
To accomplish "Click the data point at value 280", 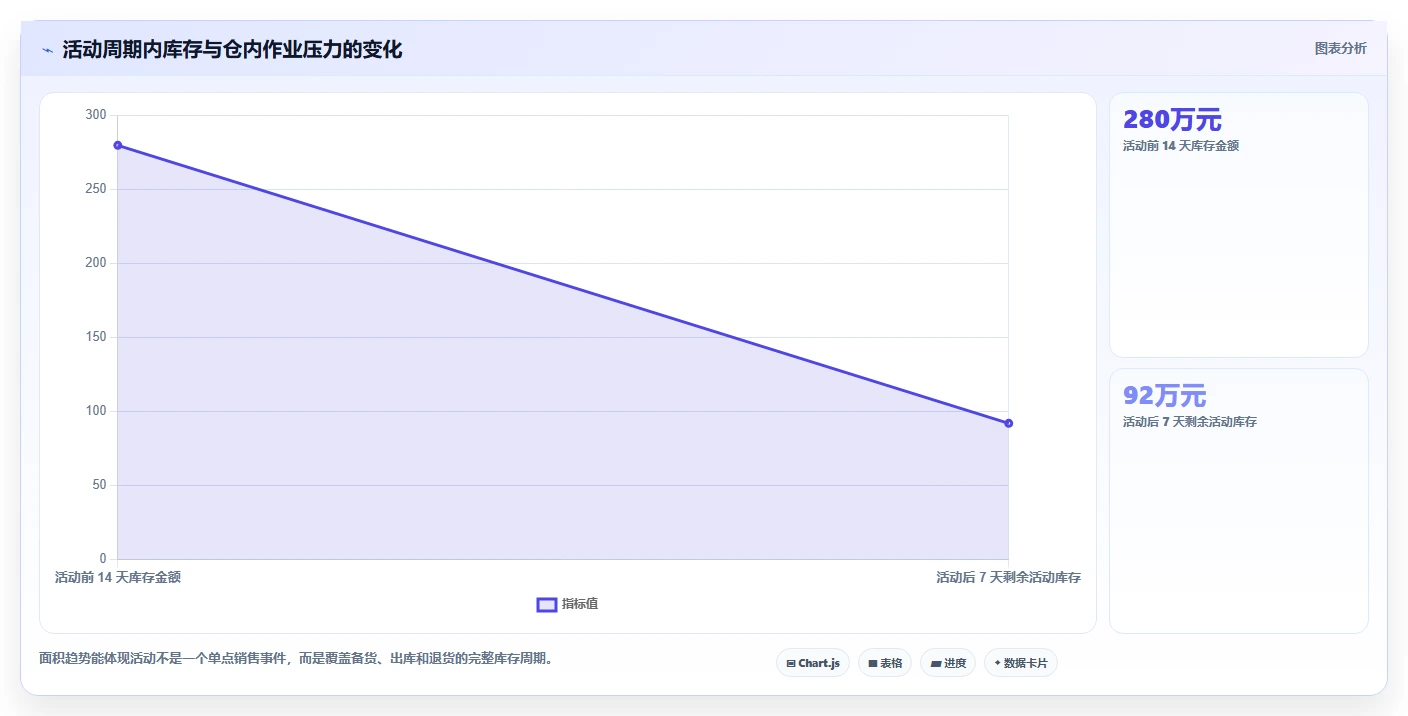I will coord(118,145).
